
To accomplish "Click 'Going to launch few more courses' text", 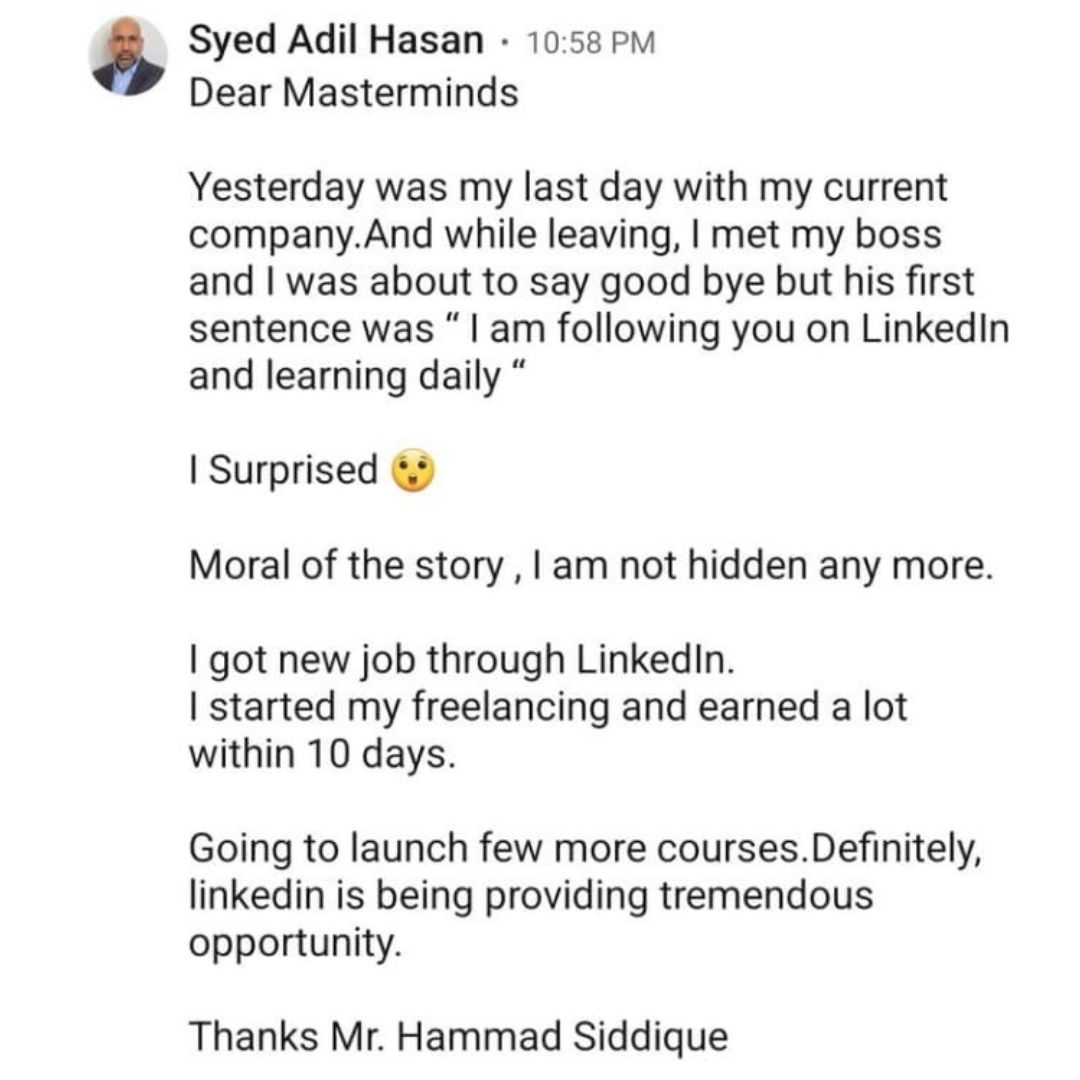I will (x=498, y=849).
